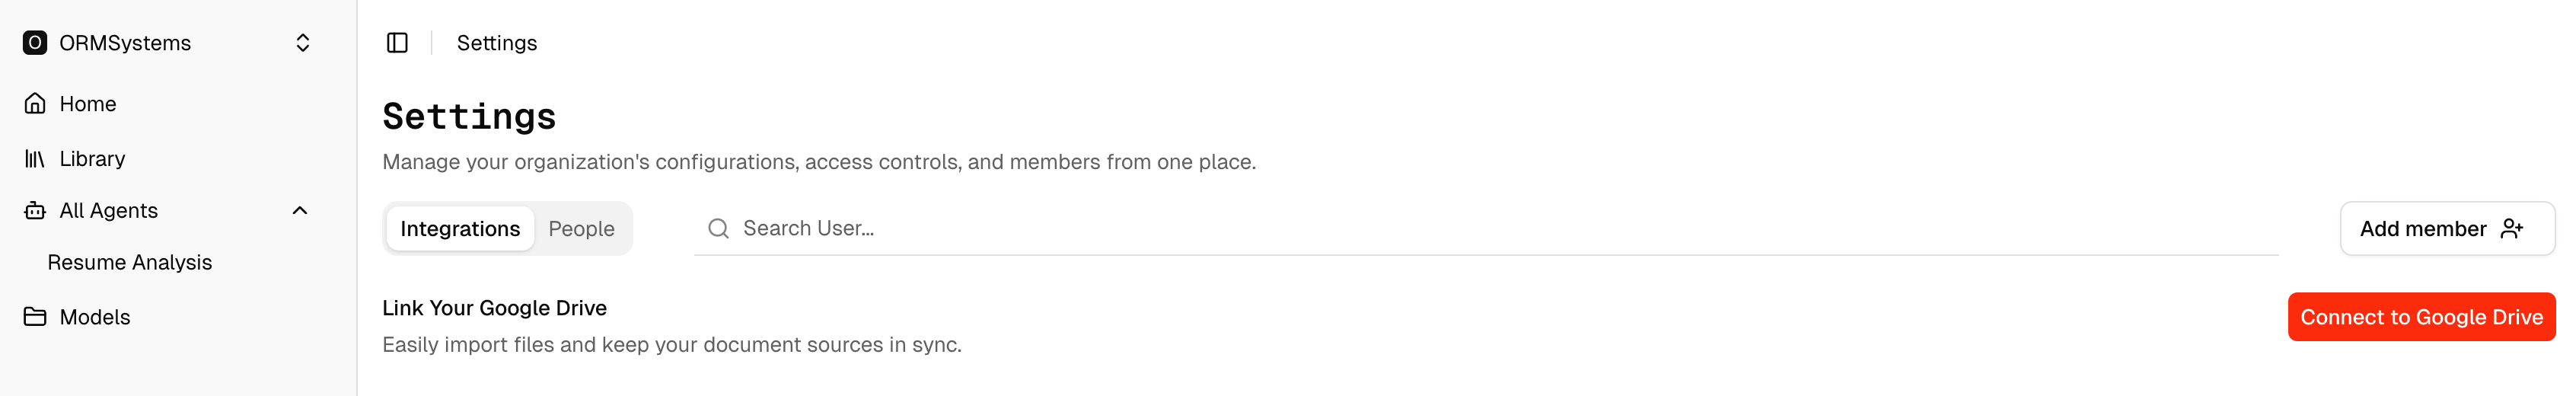Go to Home in the sidebar
2576x396 pixels.
click(88, 104)
